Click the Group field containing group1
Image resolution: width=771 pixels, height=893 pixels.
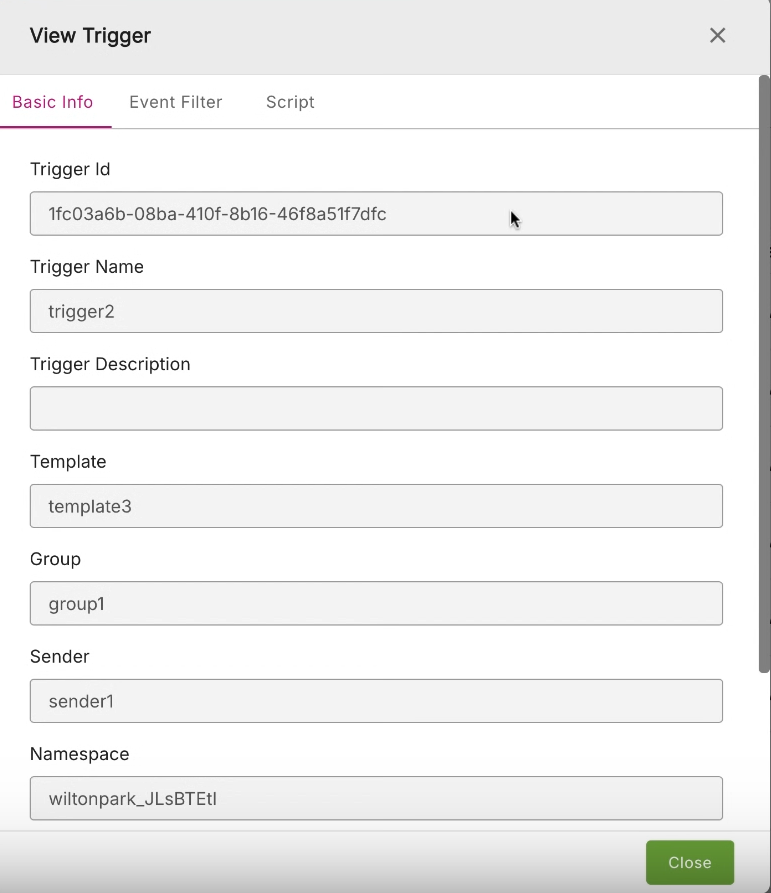point(376,604)
